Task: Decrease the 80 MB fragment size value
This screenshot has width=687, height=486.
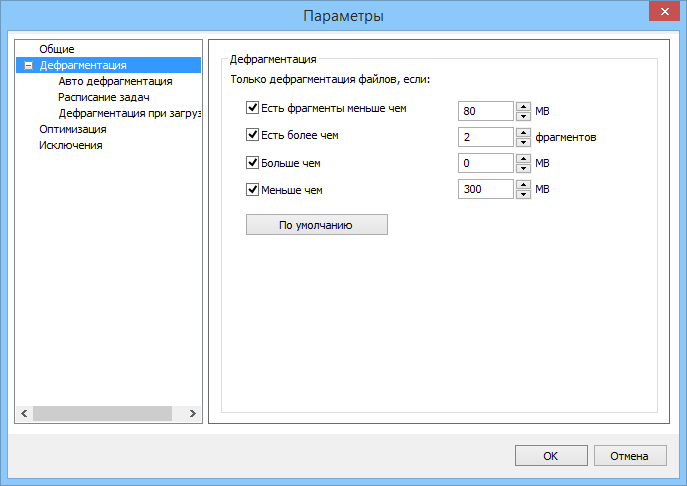Action: tap(523, 116)
